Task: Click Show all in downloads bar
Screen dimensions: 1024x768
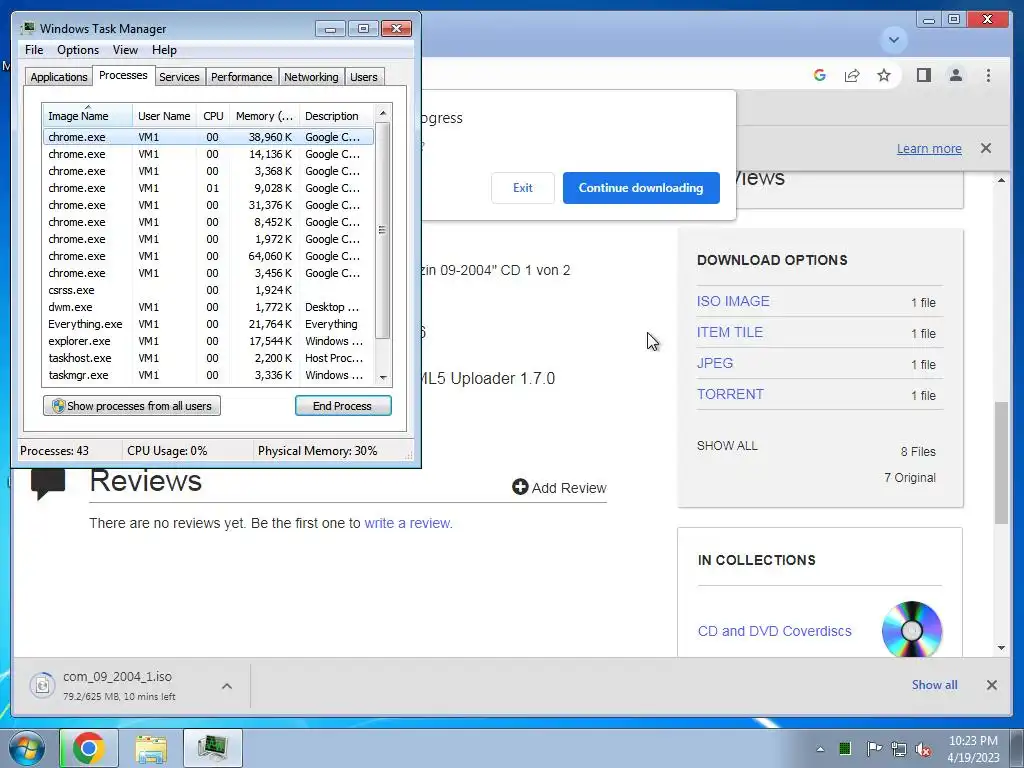Action: click(935, 684)
